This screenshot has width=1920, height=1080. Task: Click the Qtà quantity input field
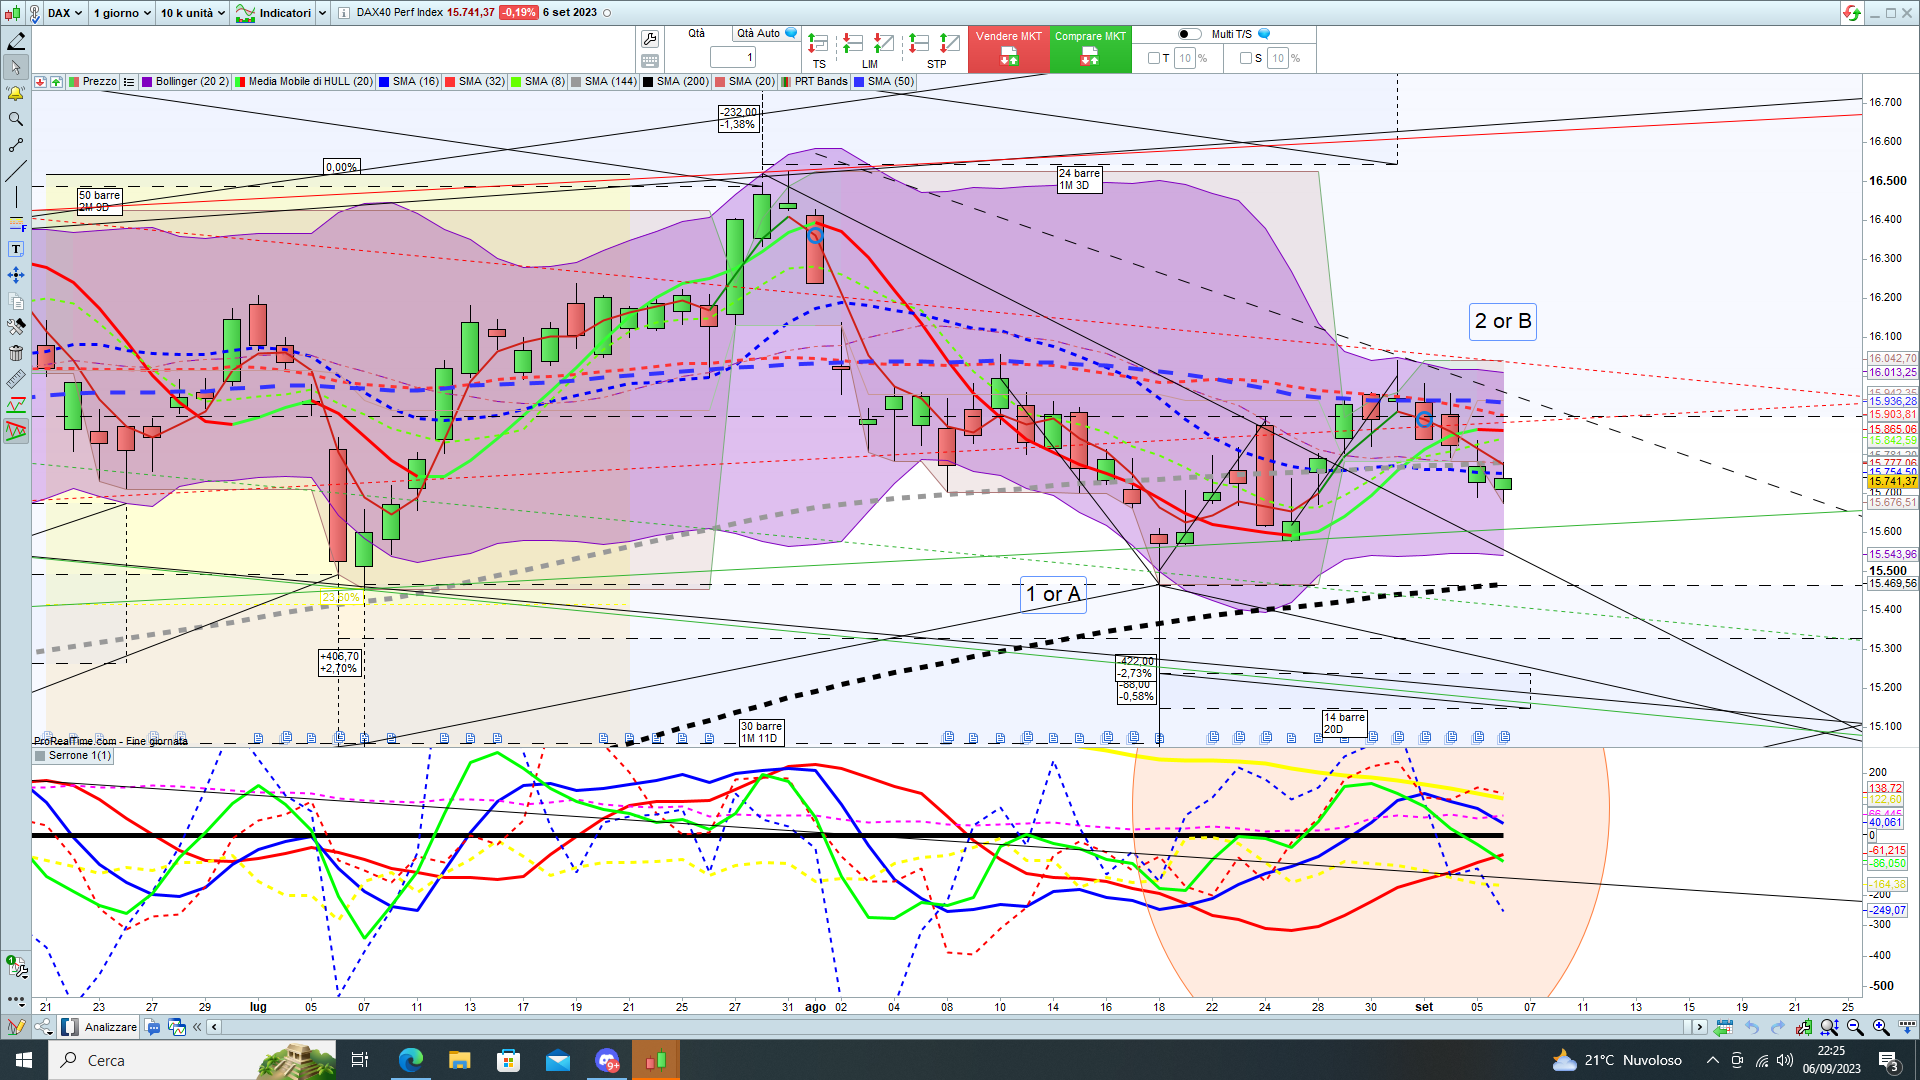click(x=733, y=57)
